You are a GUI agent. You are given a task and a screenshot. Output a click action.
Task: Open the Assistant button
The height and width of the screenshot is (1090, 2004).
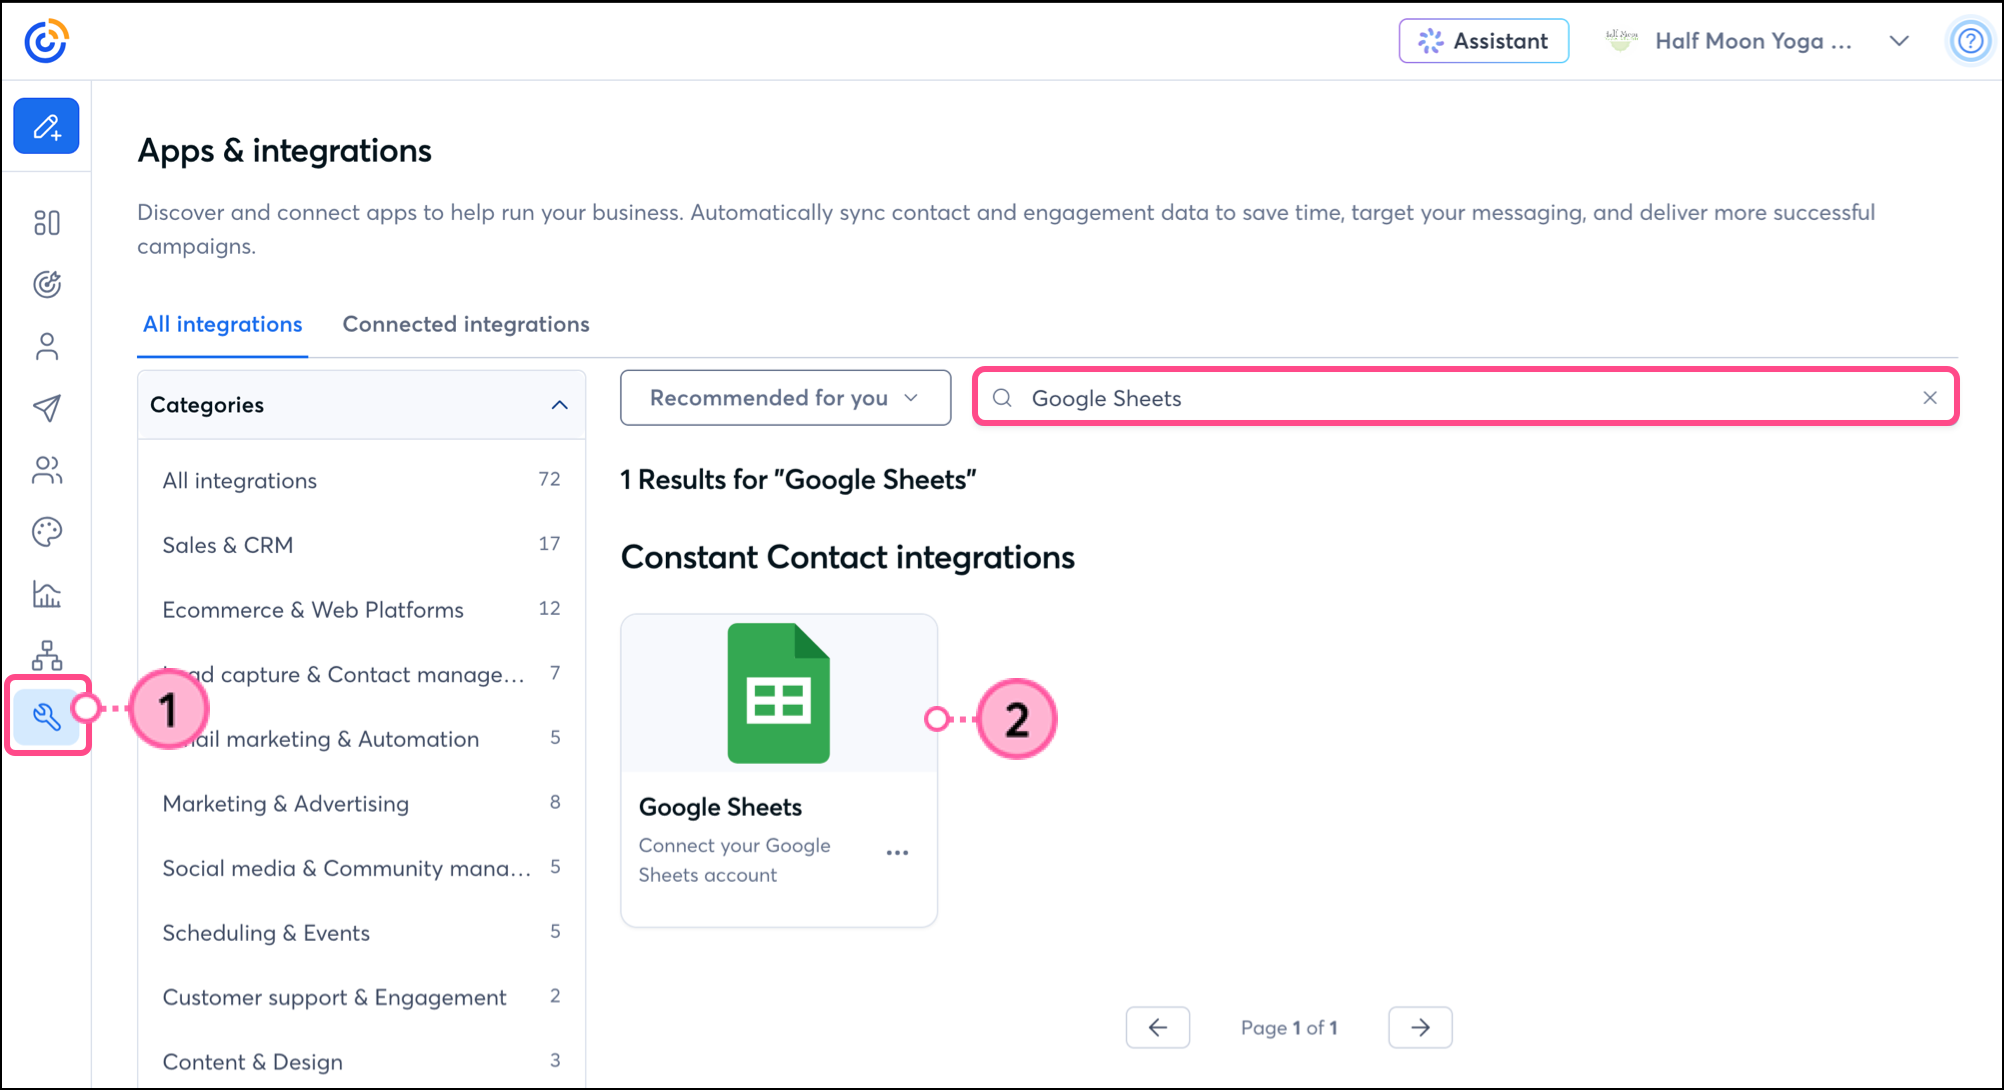click(1484, 41)
